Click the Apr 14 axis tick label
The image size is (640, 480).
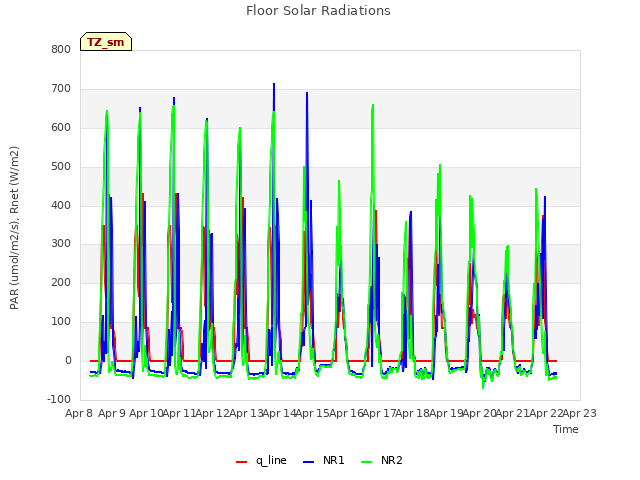279,413
